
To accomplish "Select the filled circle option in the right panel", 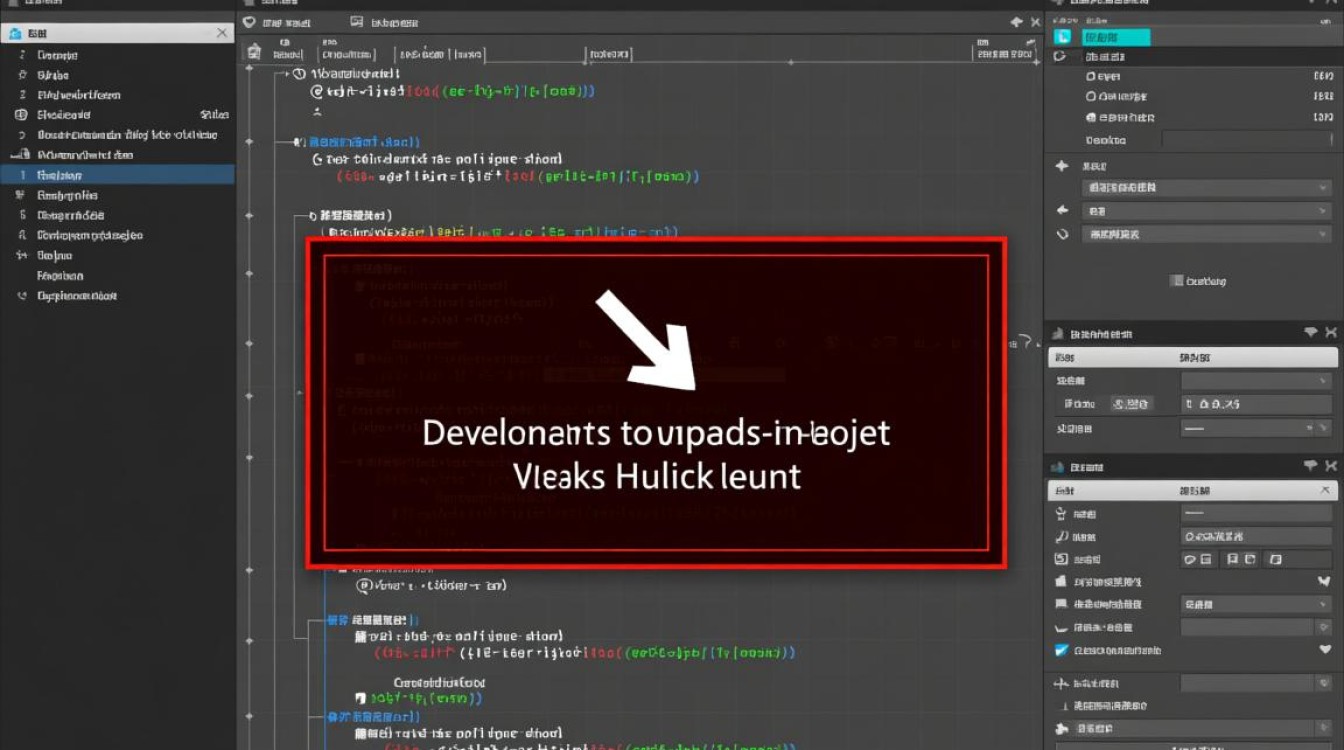I will point(1091,117).
